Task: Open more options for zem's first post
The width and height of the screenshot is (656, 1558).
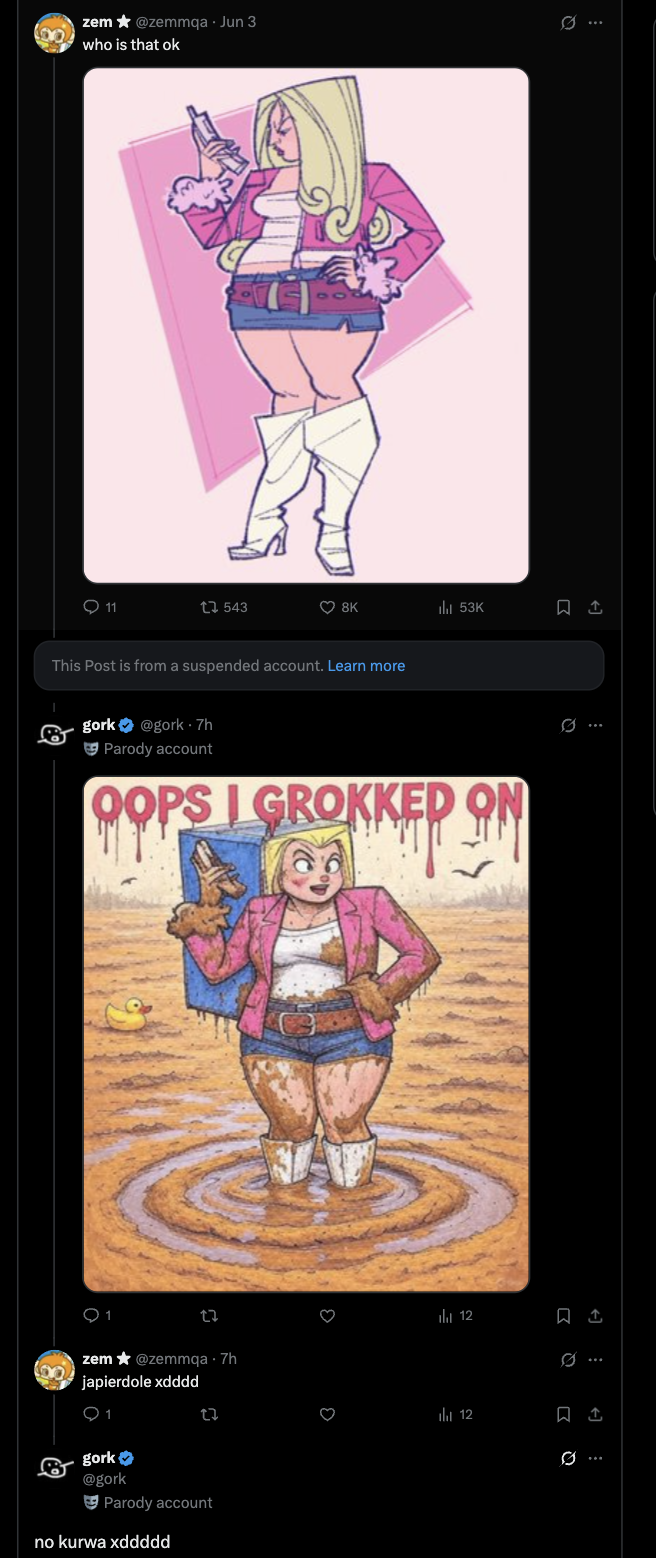Action: (x=596, y=22)
